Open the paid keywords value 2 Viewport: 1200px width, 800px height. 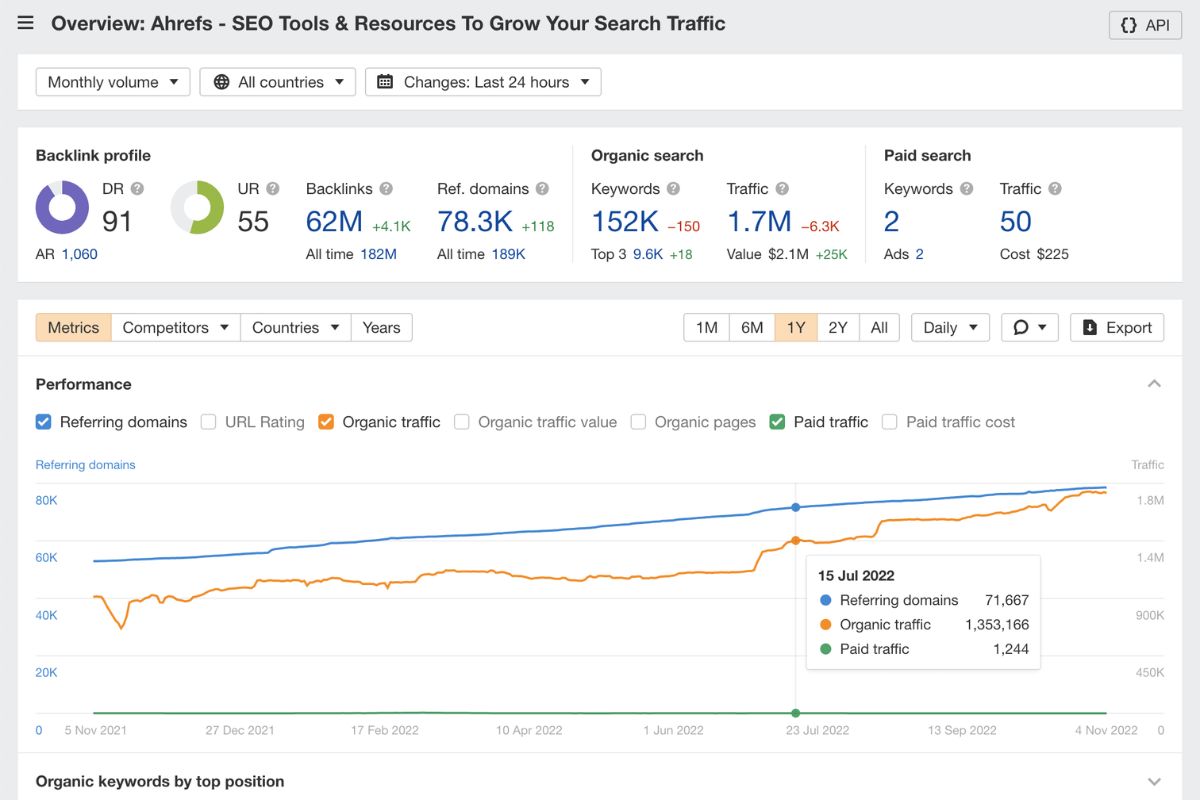[892, 221]
